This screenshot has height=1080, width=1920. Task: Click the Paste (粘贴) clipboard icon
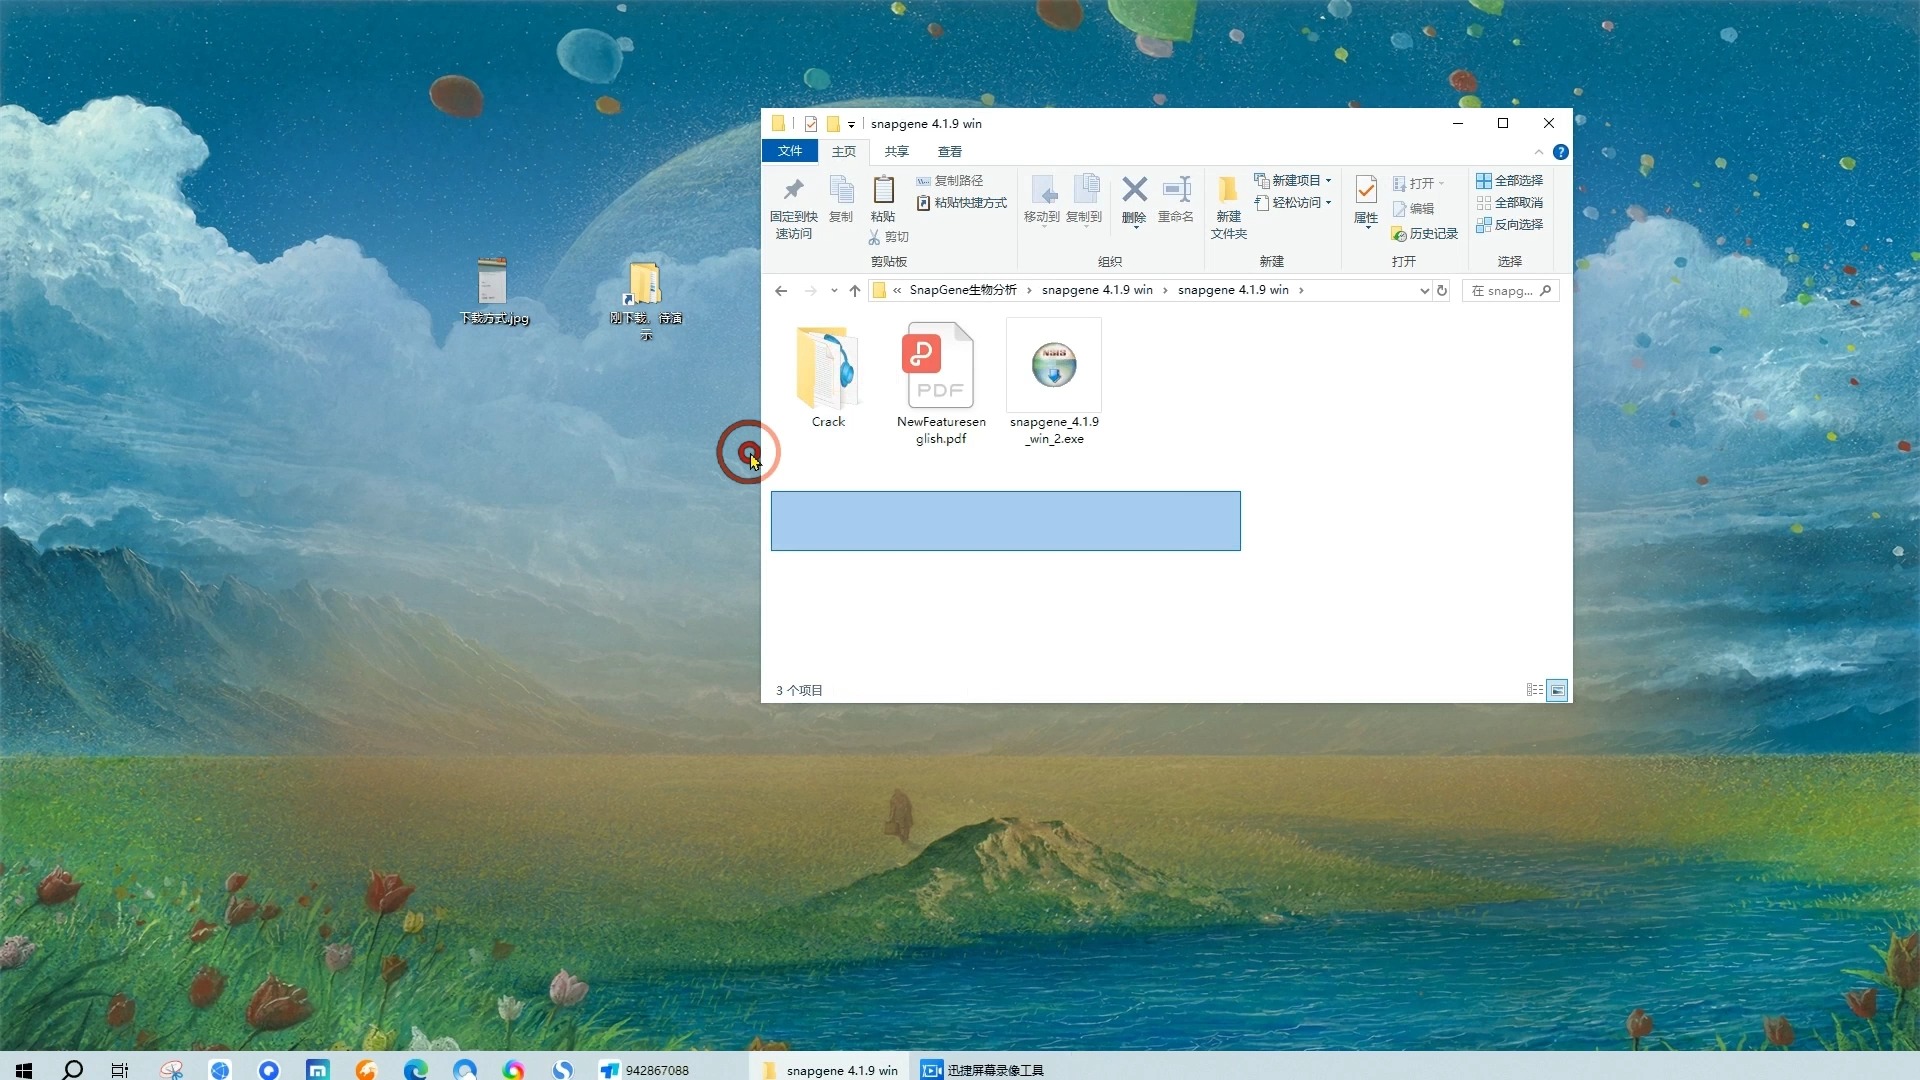pos(883,190)
